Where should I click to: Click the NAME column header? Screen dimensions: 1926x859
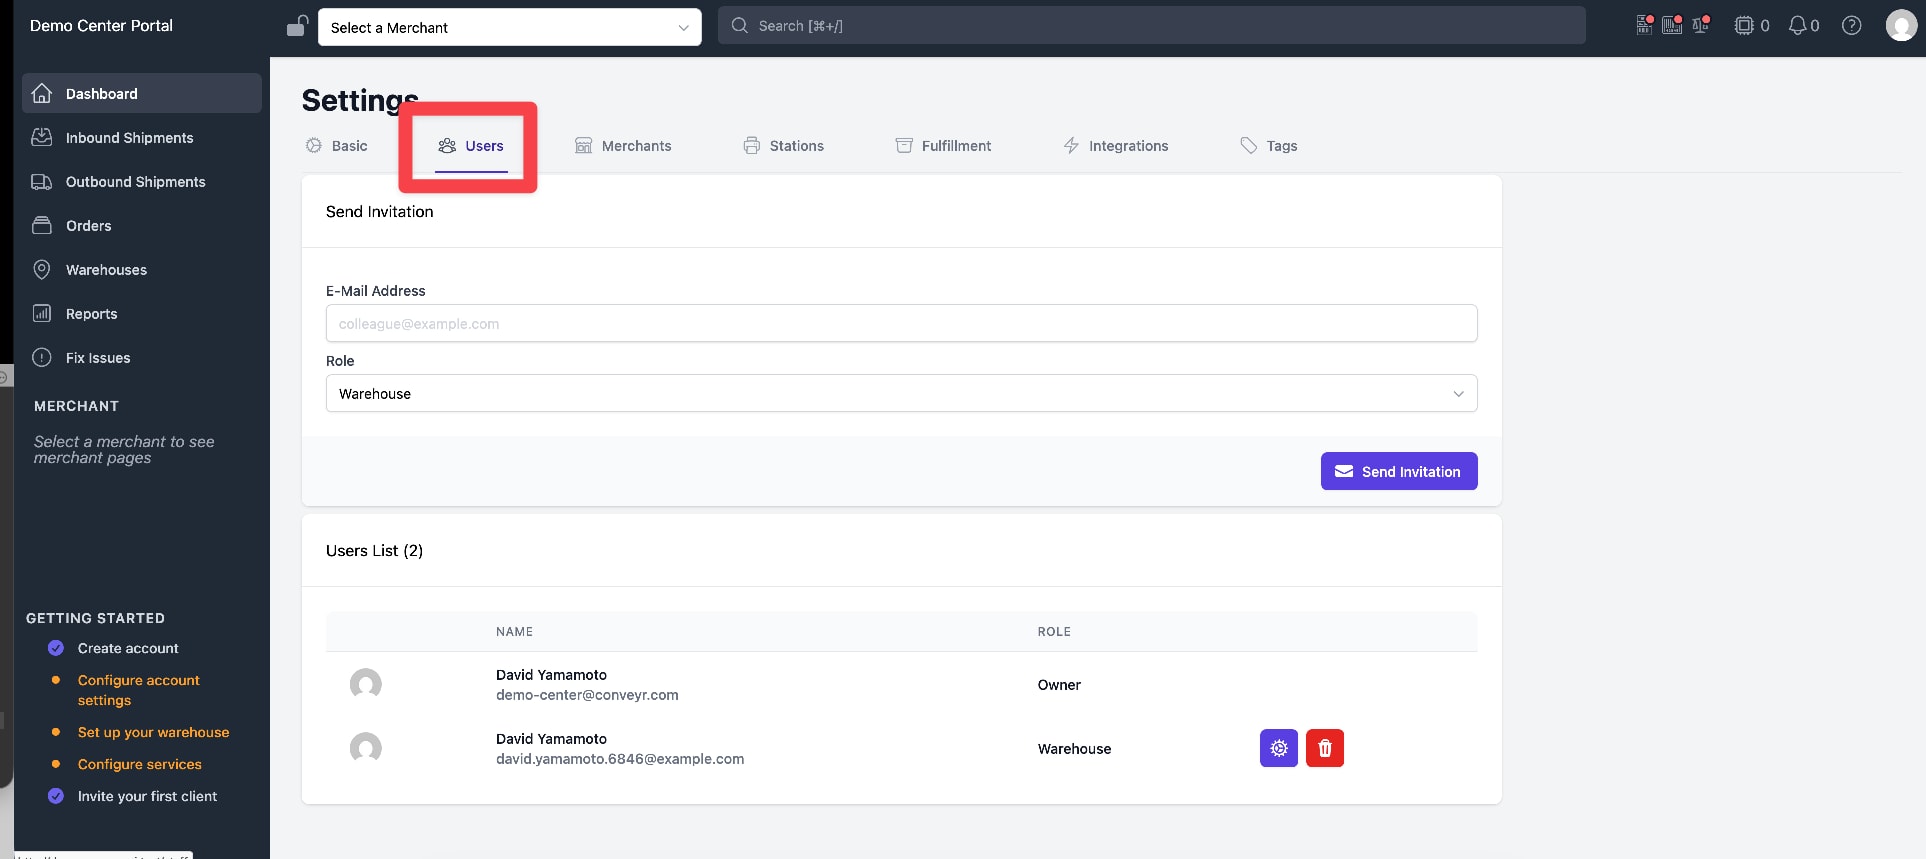pyautogui.click(x=514, y=632)
